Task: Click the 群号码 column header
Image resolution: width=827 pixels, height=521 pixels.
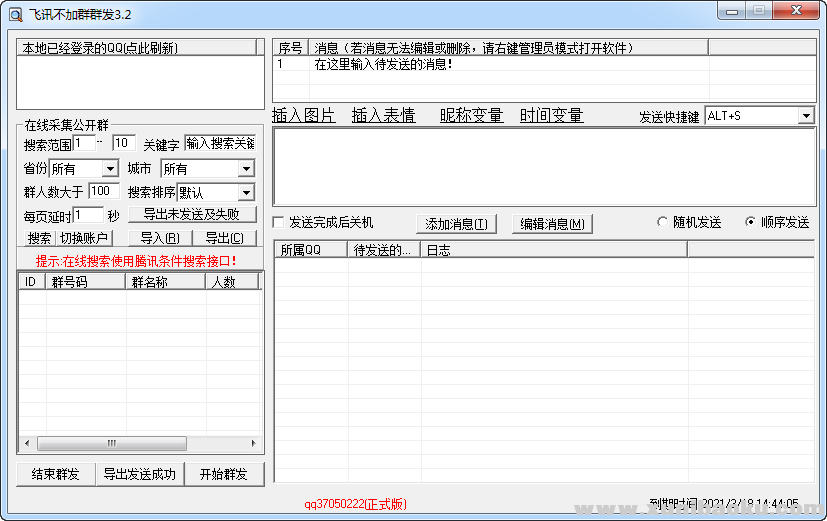Action: (x=85, y=282)
